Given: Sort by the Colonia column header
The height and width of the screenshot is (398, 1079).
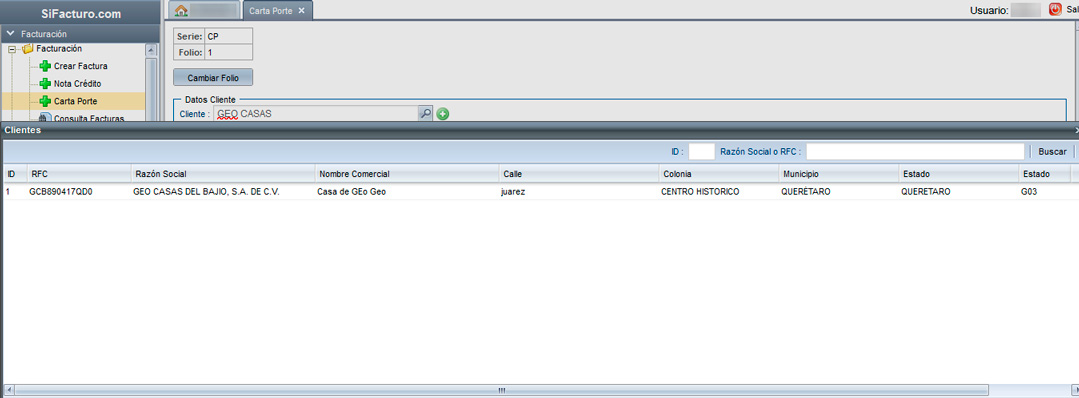Looking at the screenshot, I should [718, 174].
